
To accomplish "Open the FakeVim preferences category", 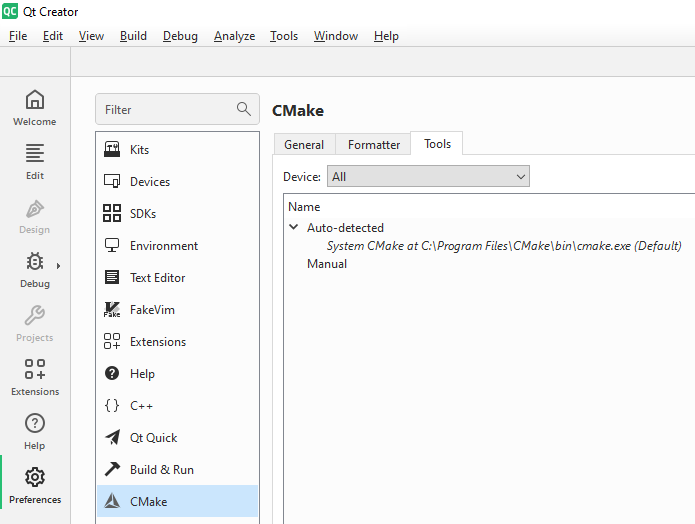I will coord(177,309).
